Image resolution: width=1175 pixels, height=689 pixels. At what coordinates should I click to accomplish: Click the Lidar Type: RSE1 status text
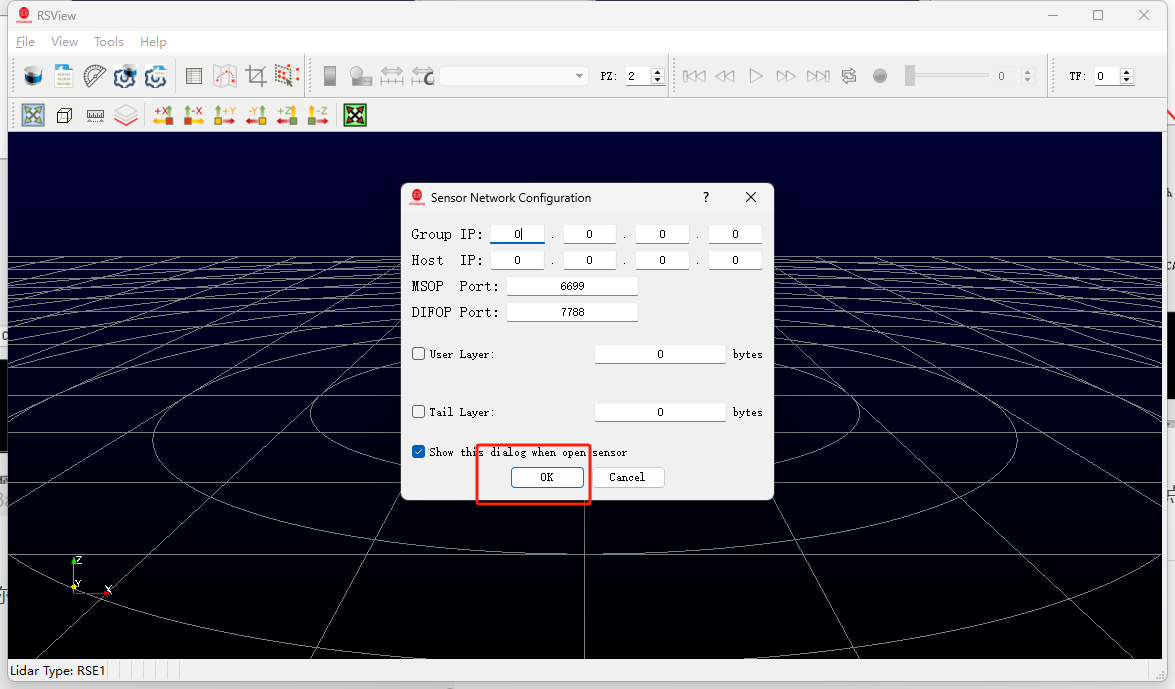point(58,670)
